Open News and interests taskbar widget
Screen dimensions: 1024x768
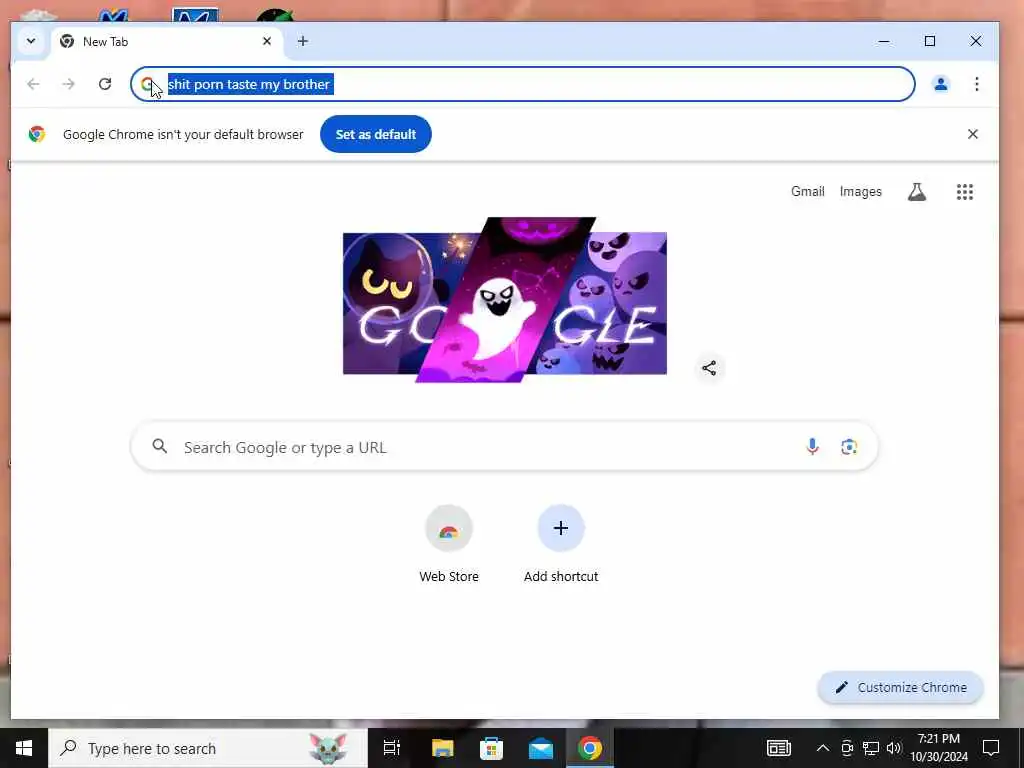778,748
